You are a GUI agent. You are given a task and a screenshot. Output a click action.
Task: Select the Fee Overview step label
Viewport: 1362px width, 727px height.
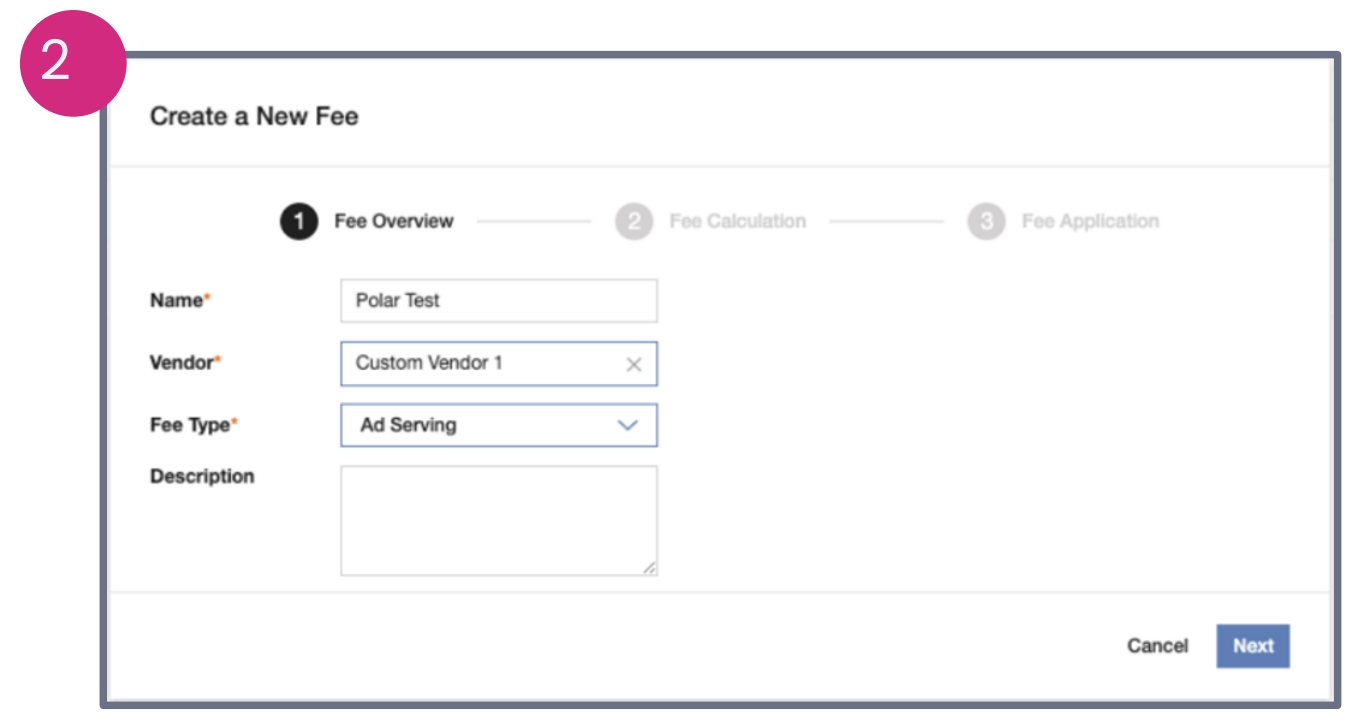(x=393, y=222)
